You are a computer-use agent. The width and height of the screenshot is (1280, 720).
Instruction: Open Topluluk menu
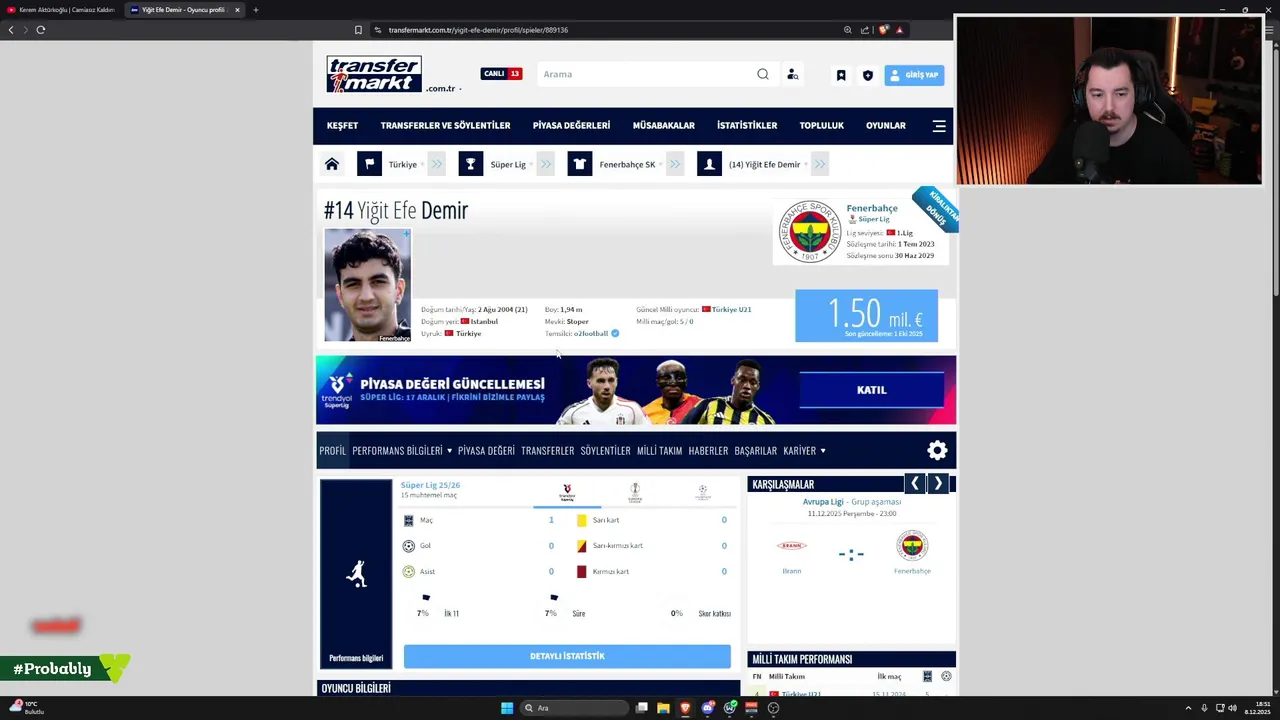[821, 126]
